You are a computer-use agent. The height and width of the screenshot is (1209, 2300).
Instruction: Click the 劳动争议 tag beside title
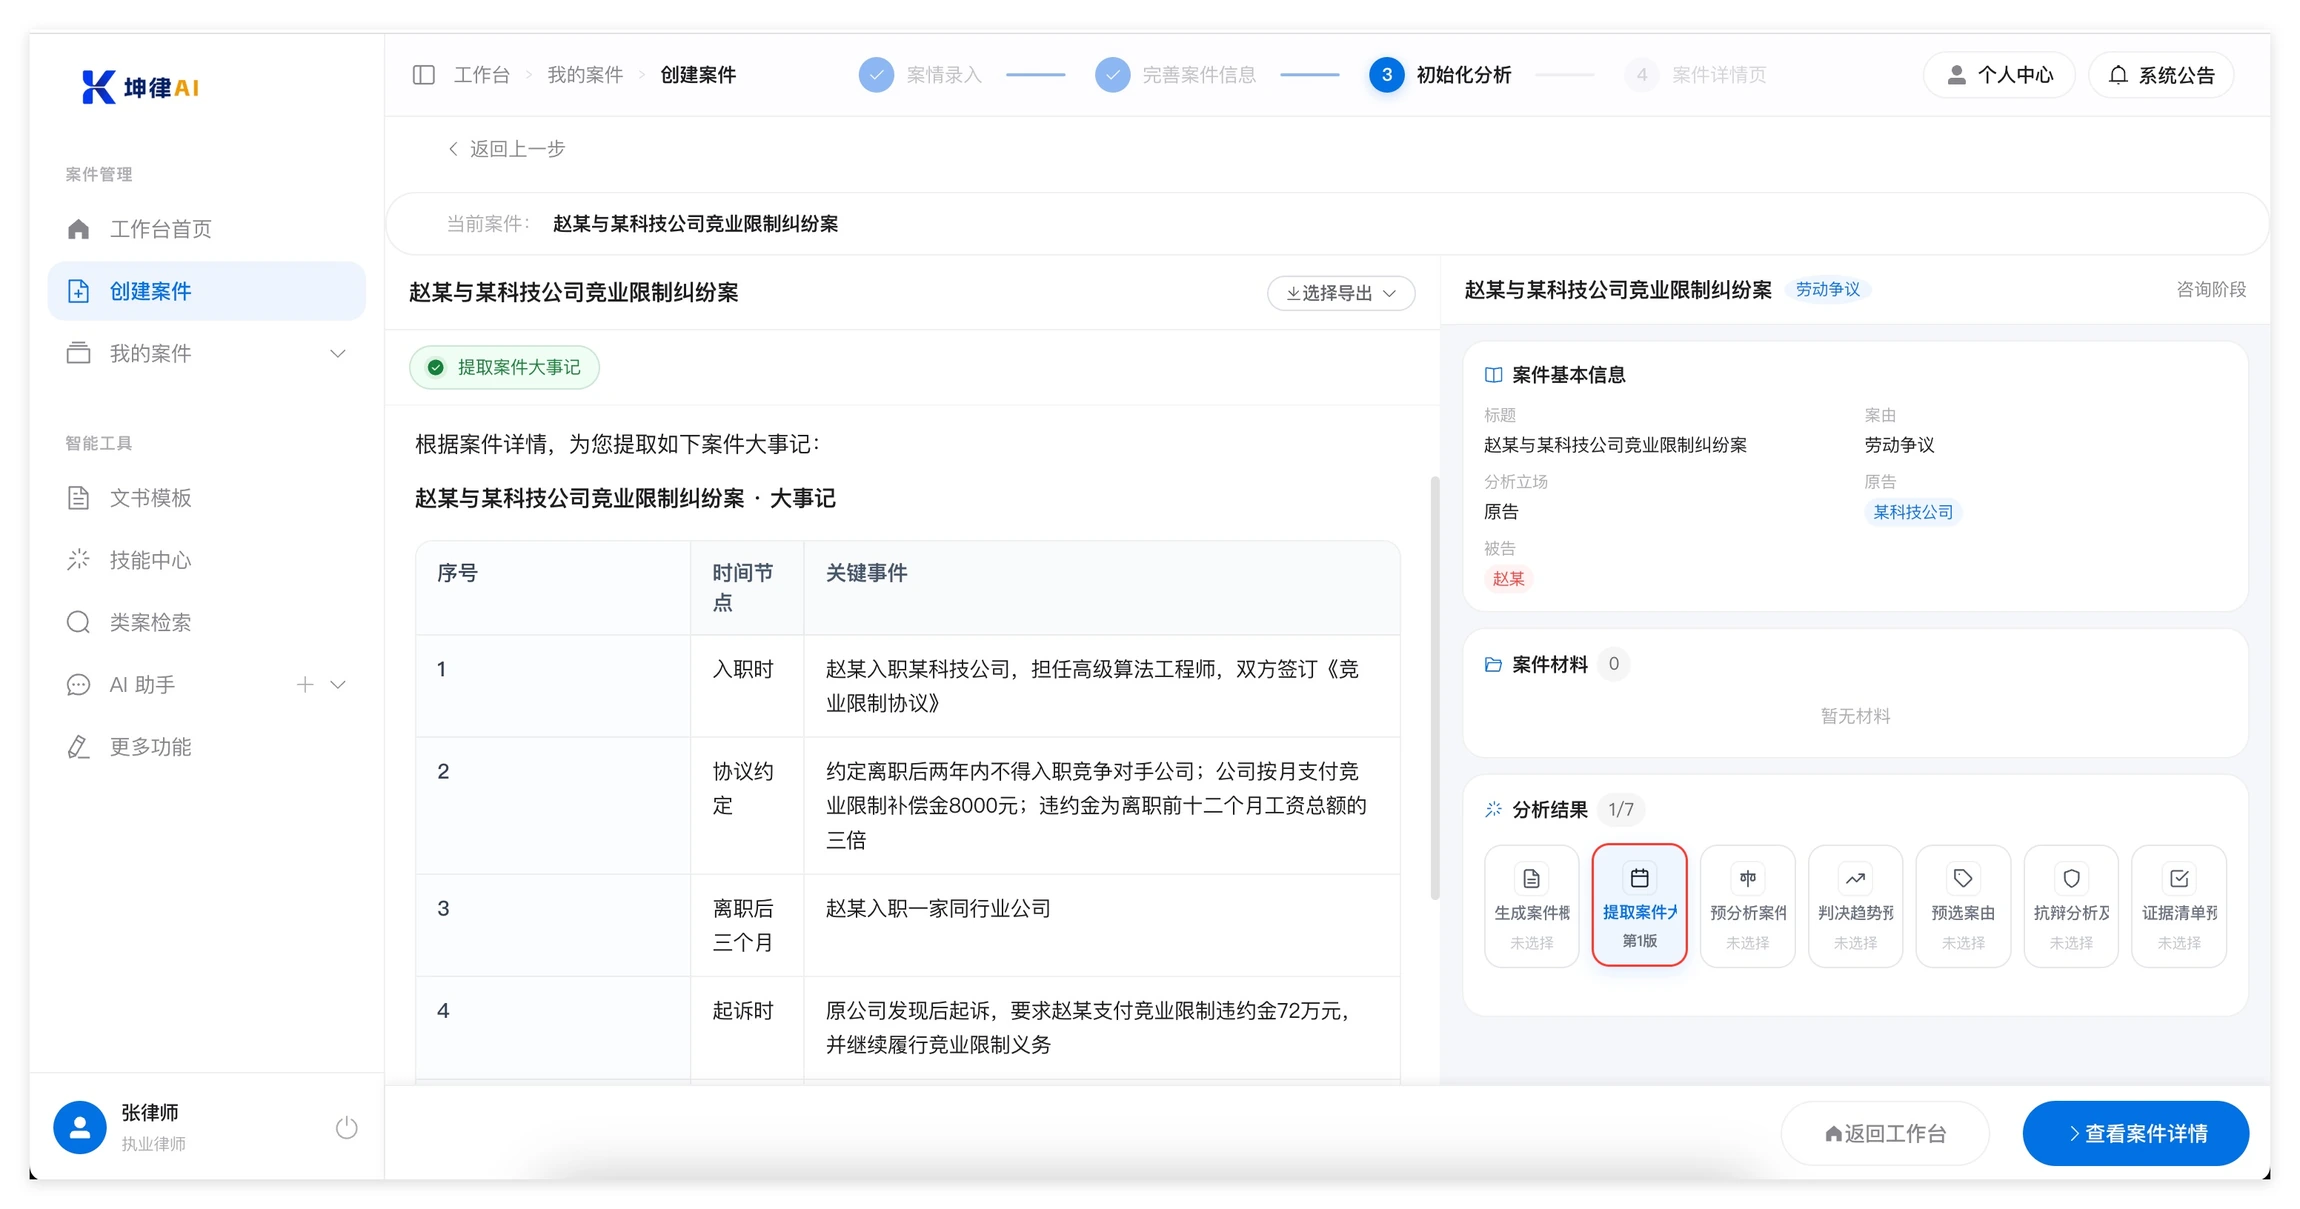click(x=1827, y=290)
